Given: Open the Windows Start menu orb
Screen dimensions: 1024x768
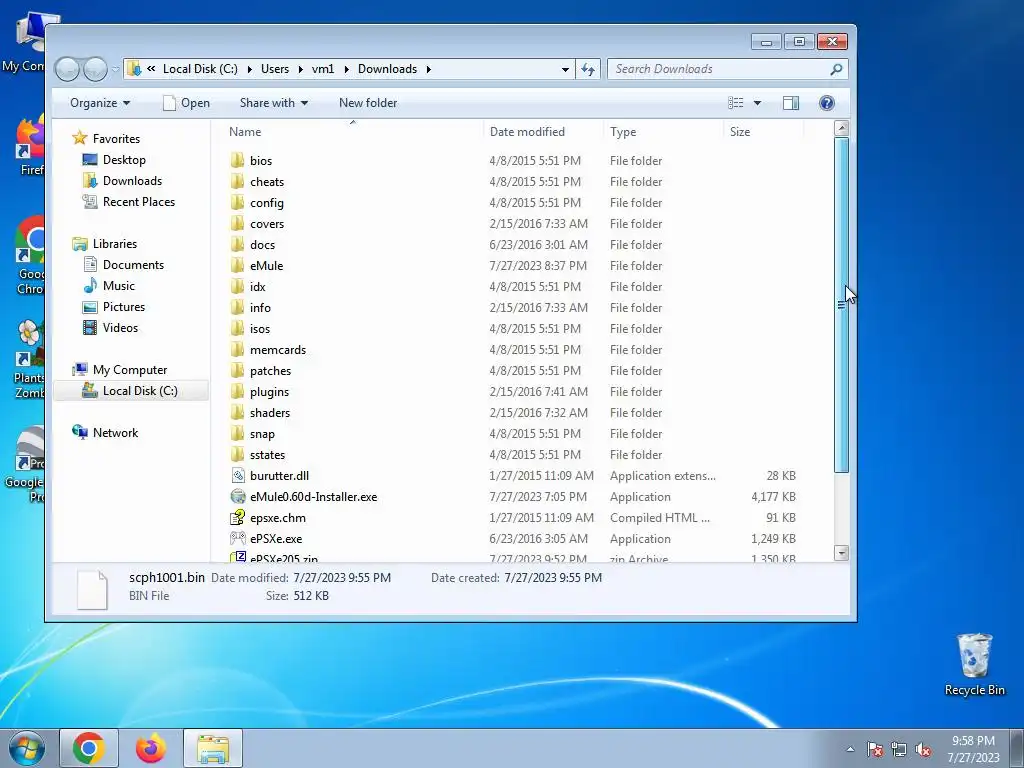Looking at the screenshot, I should click(26, 748).
